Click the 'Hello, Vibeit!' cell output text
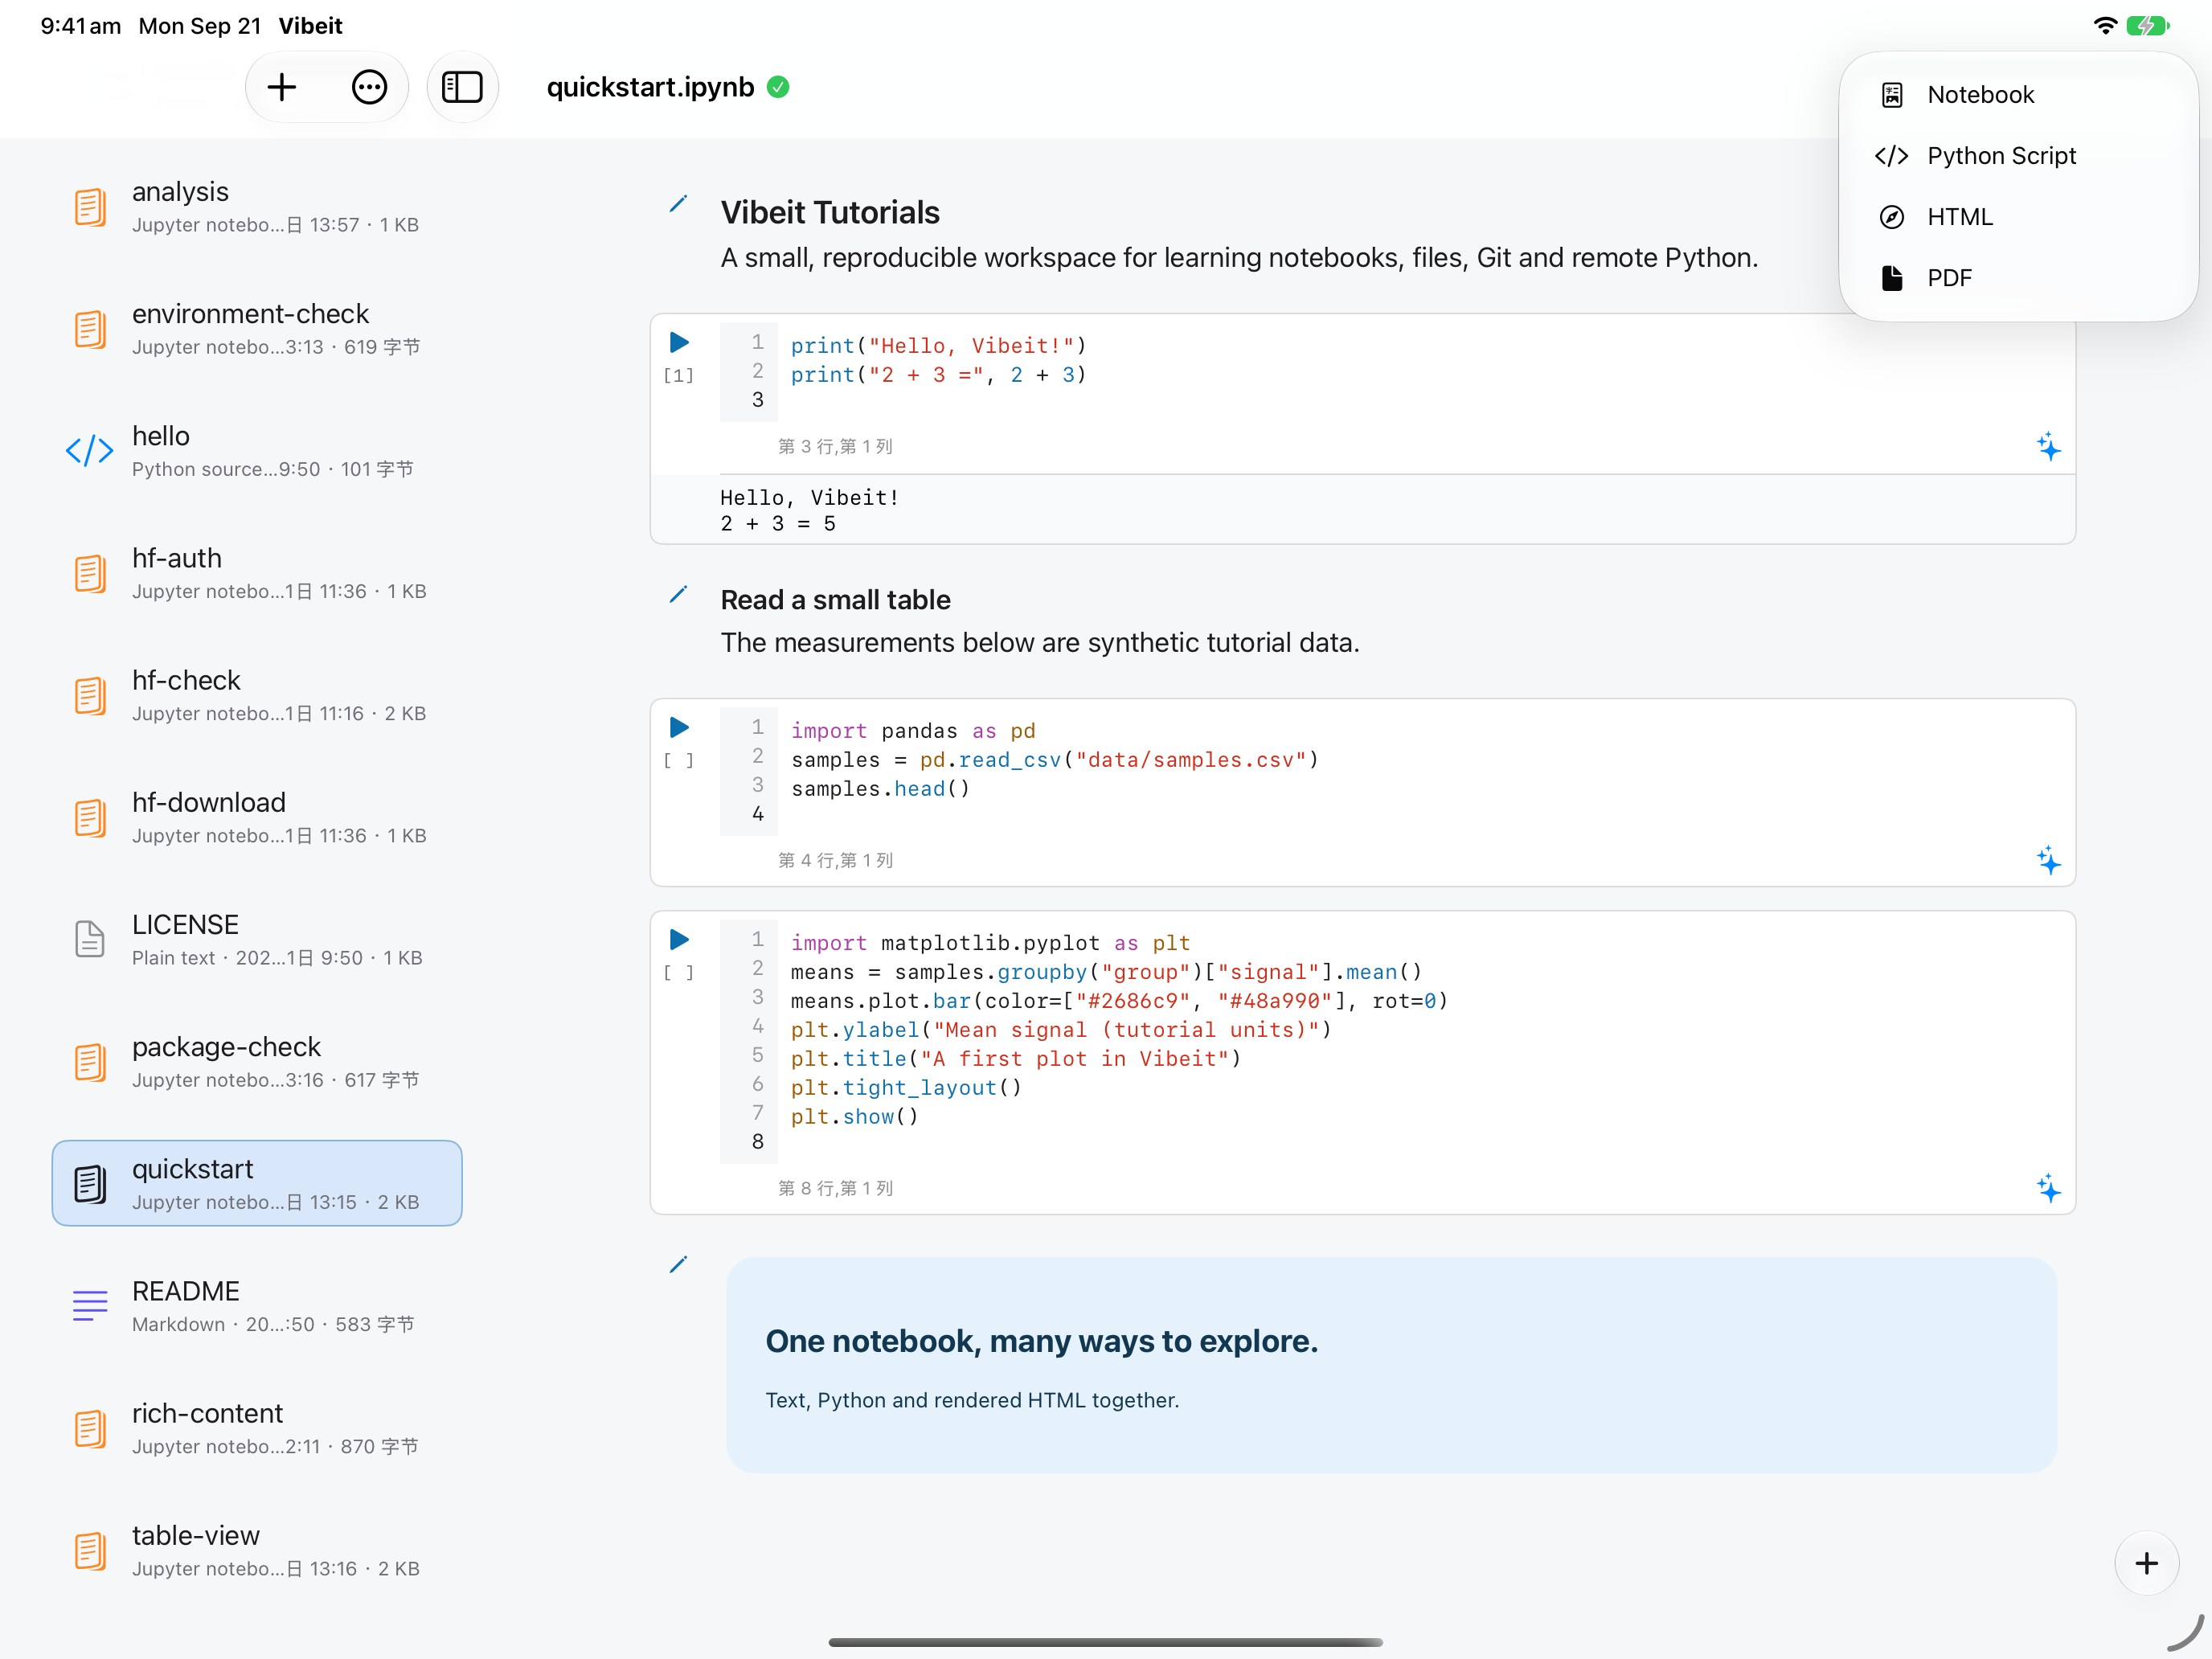This screenshot has height=1659, width=2212. point(809,498)
